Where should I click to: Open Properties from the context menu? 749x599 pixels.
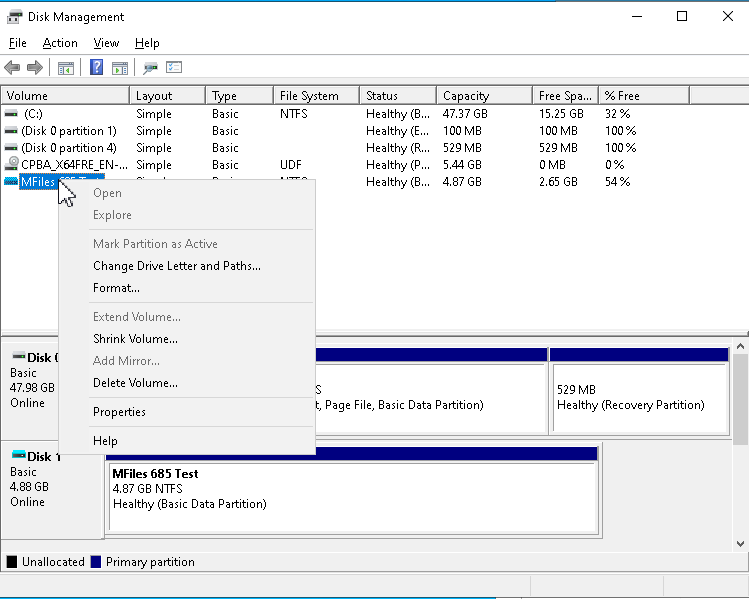119,412
